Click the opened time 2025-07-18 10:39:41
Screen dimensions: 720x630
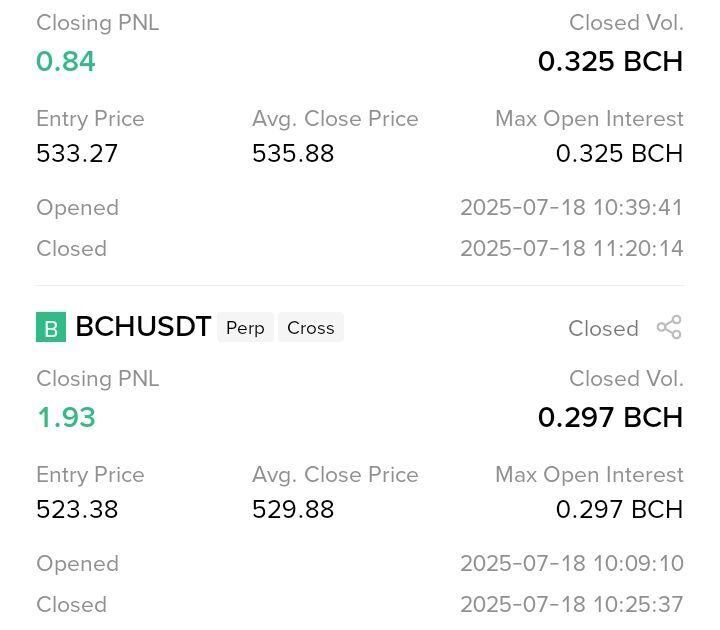pyautogui.click(x=572, y=208)
